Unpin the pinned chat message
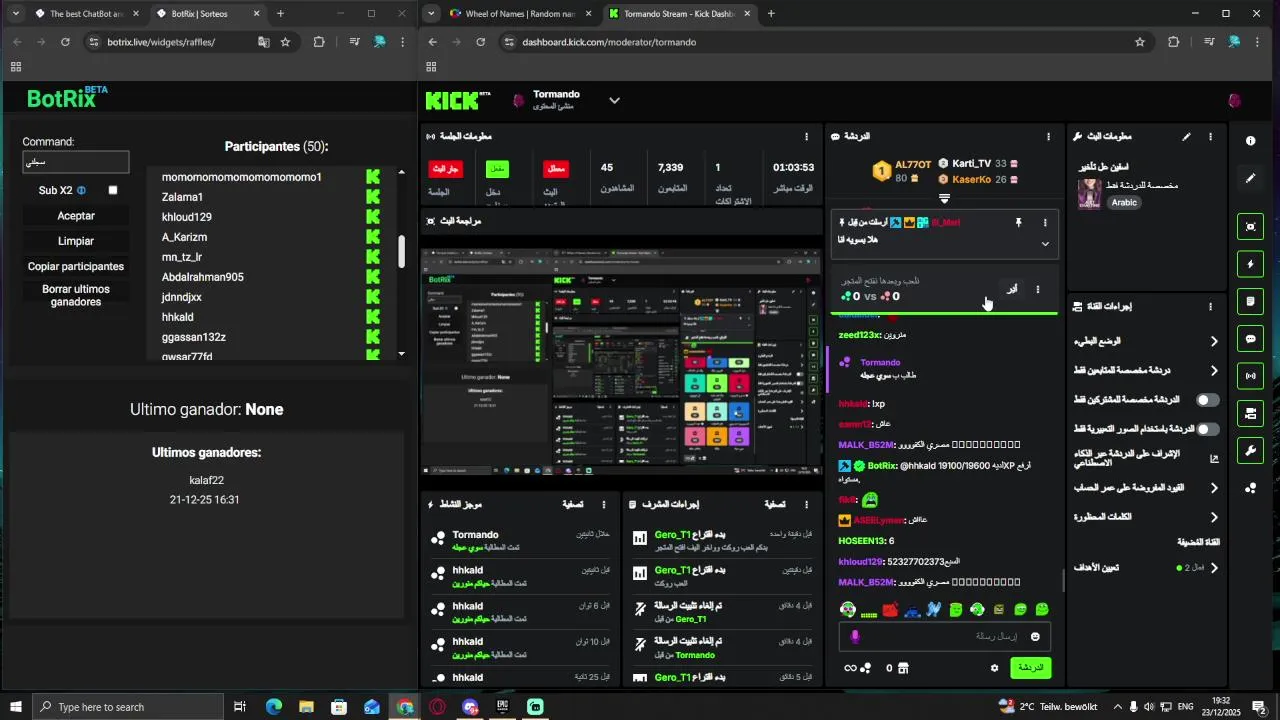Image resolution: width=1280 pixels, height=720 pixels. point(1019,223)
